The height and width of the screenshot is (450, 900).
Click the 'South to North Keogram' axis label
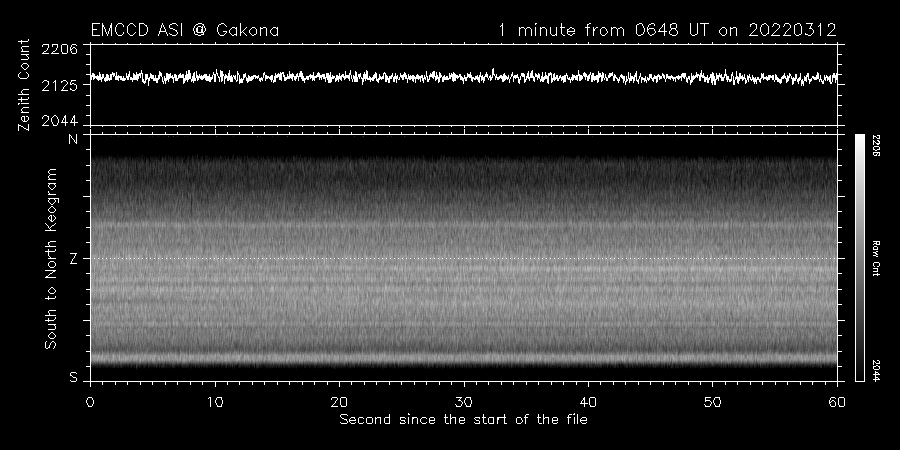[51, 258]
